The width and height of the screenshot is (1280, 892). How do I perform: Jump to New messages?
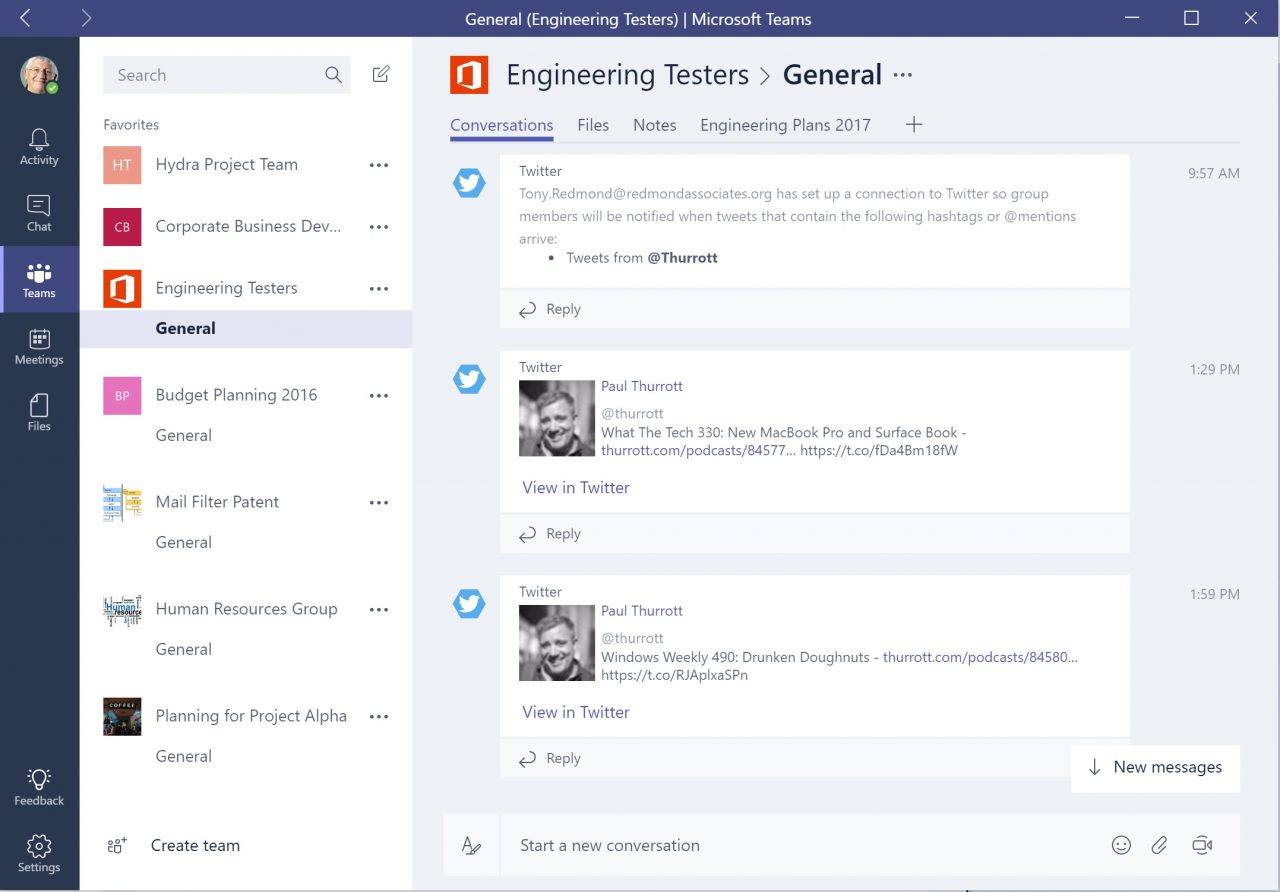1155,768
